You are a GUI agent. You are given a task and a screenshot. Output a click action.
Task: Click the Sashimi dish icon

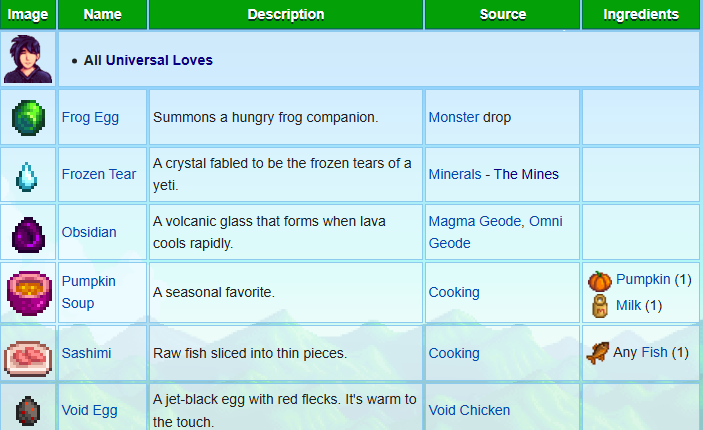pos(28,354)
